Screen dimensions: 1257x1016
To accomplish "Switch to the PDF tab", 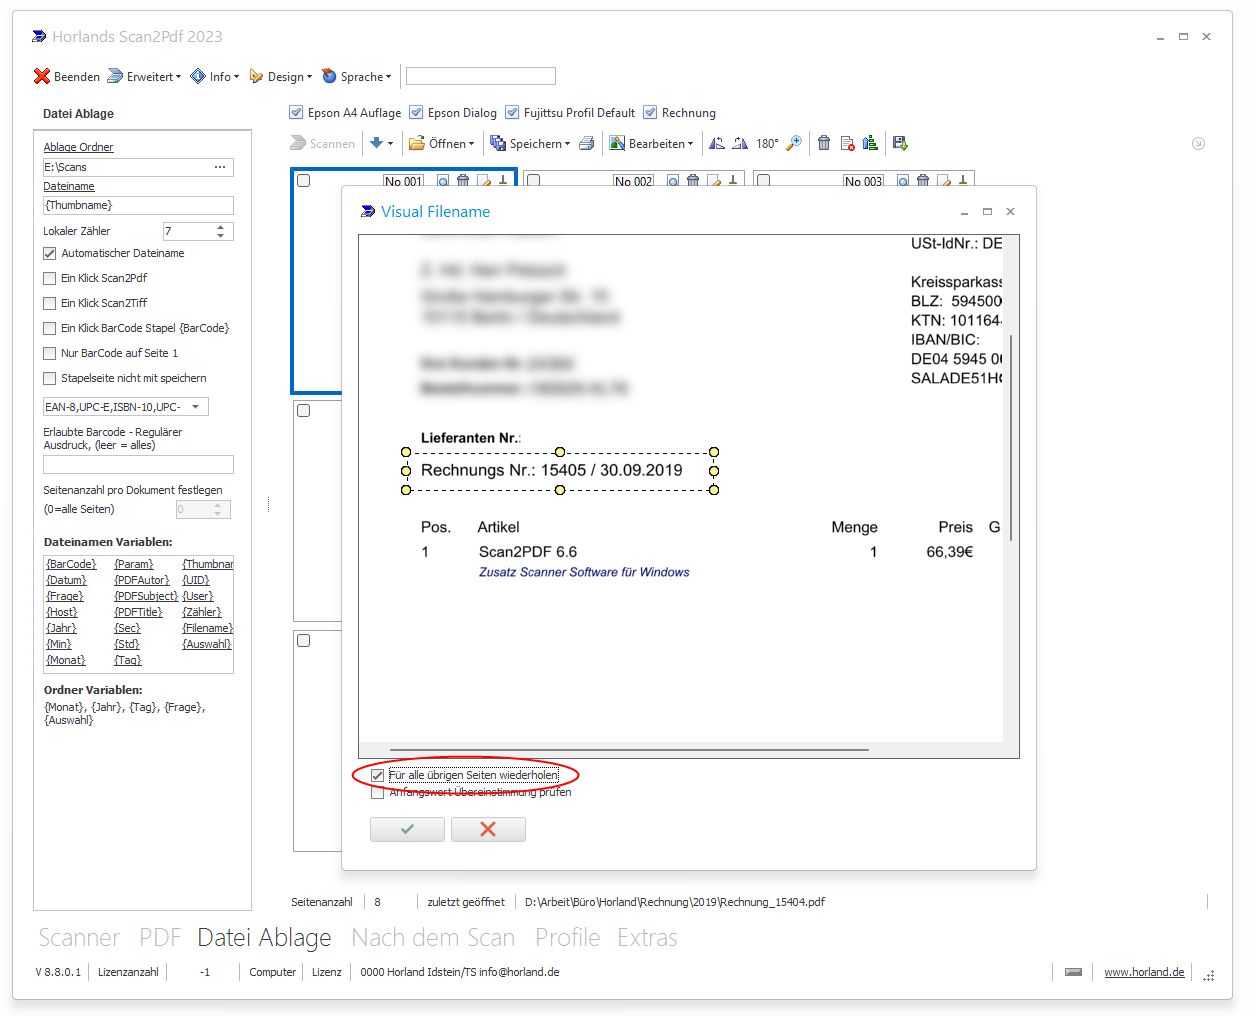I will (x=160, y=937).
